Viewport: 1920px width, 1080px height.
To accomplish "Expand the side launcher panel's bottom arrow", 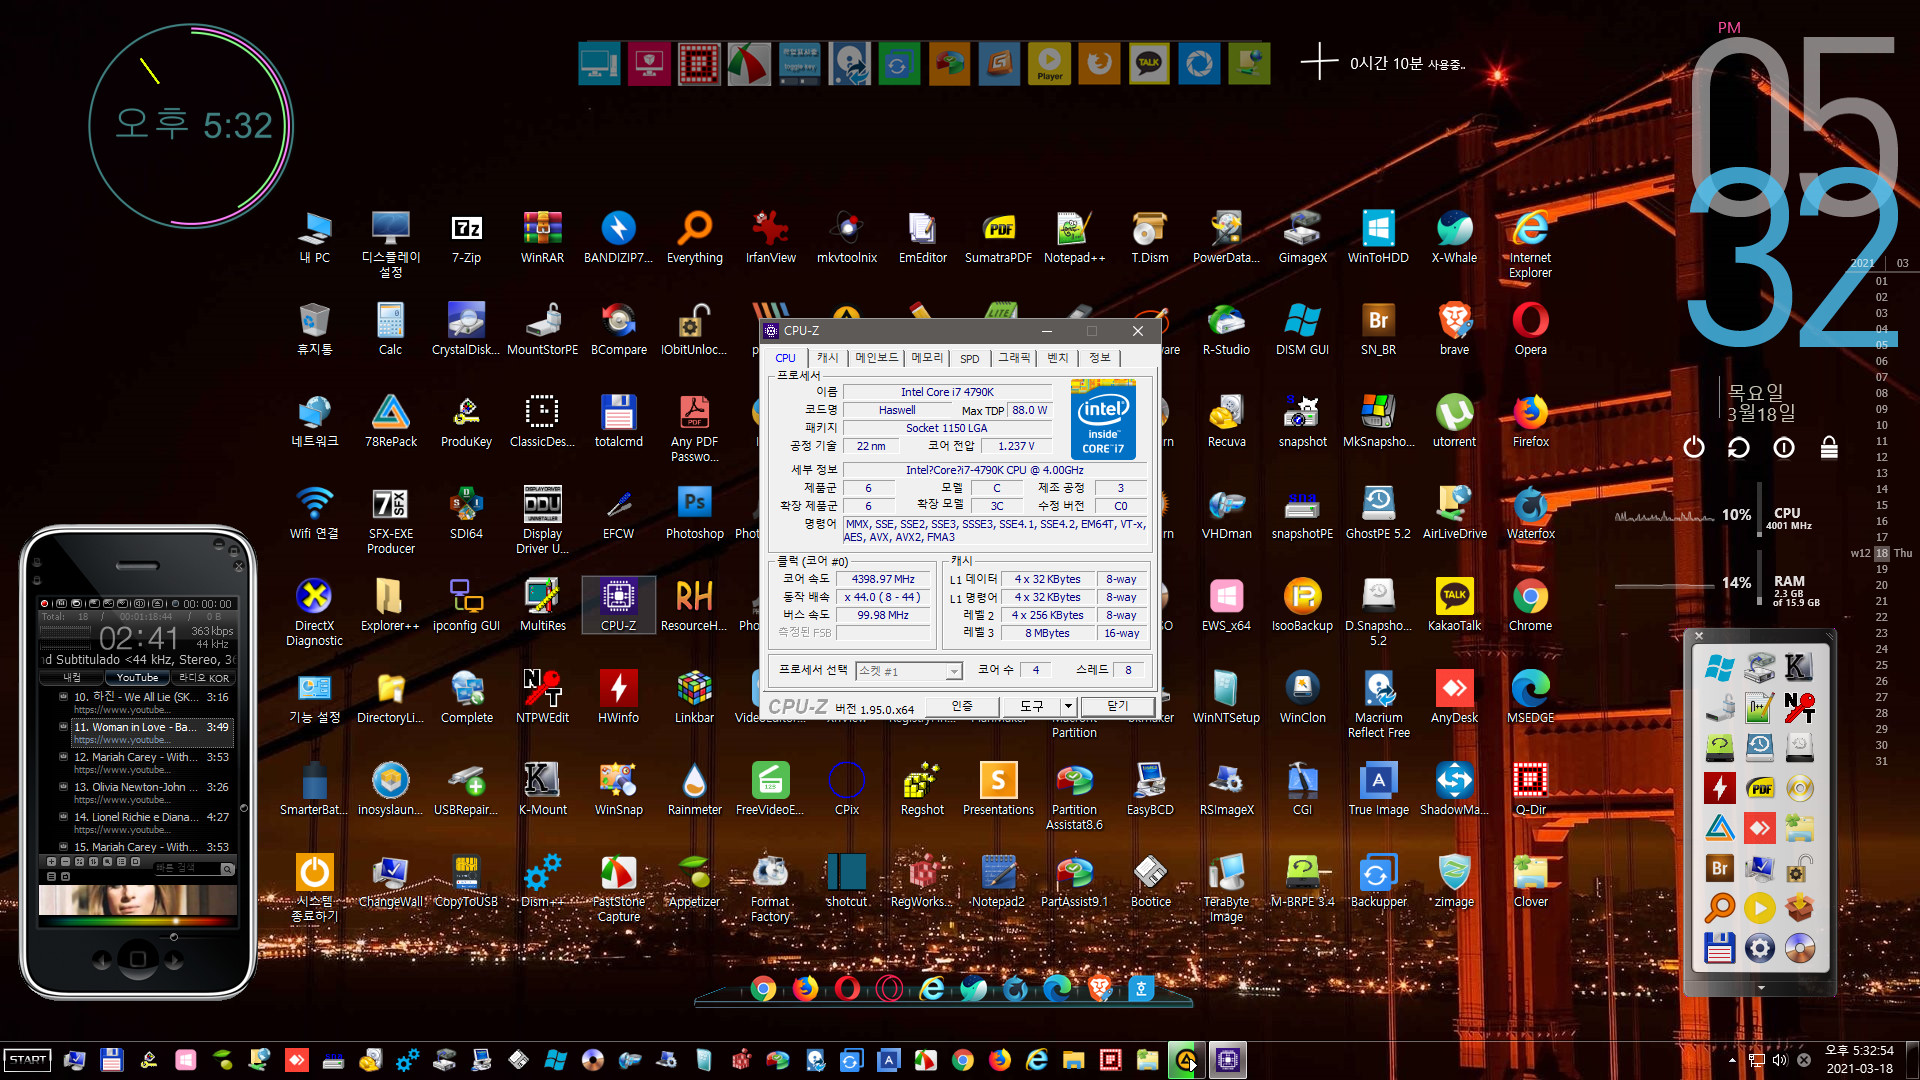I will point(1761,988).
